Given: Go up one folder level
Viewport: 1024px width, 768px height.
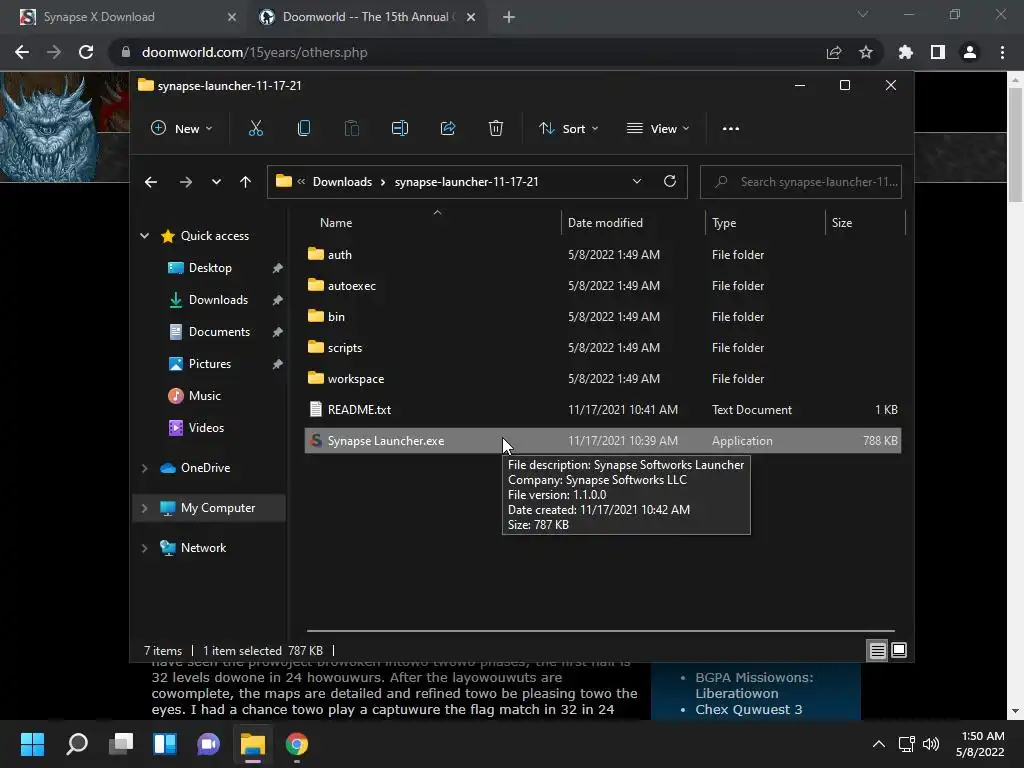Looking at the screenshot, I should [x=246, y=182].
